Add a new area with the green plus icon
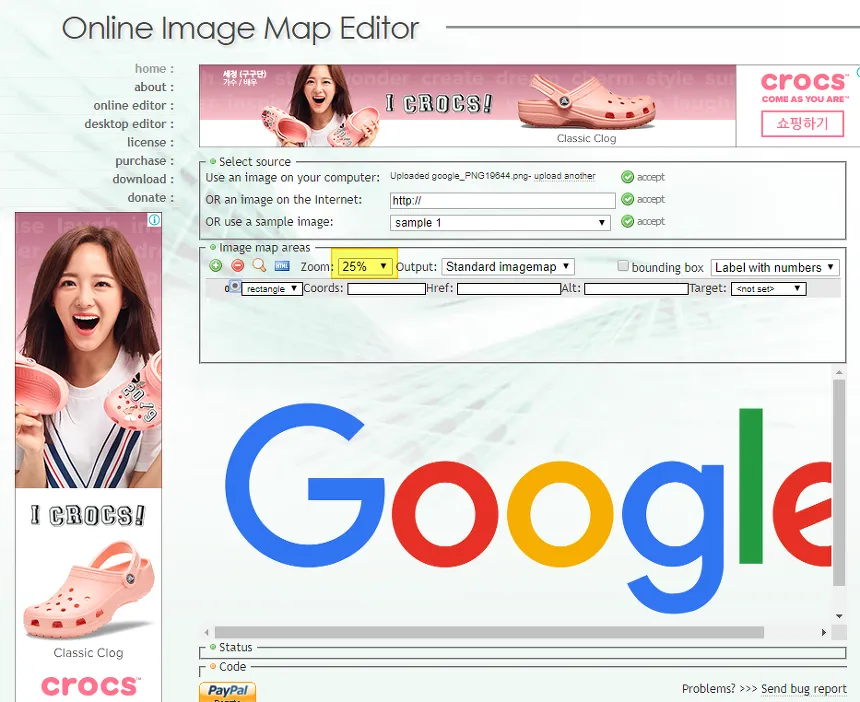The height and width of the screenshot is (702, 860). pyautogui.click(x=216, y=266)
